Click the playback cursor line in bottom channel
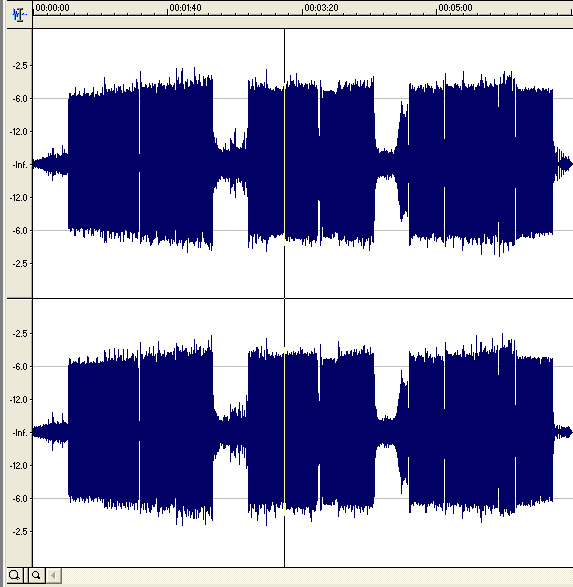 [284, 433]
